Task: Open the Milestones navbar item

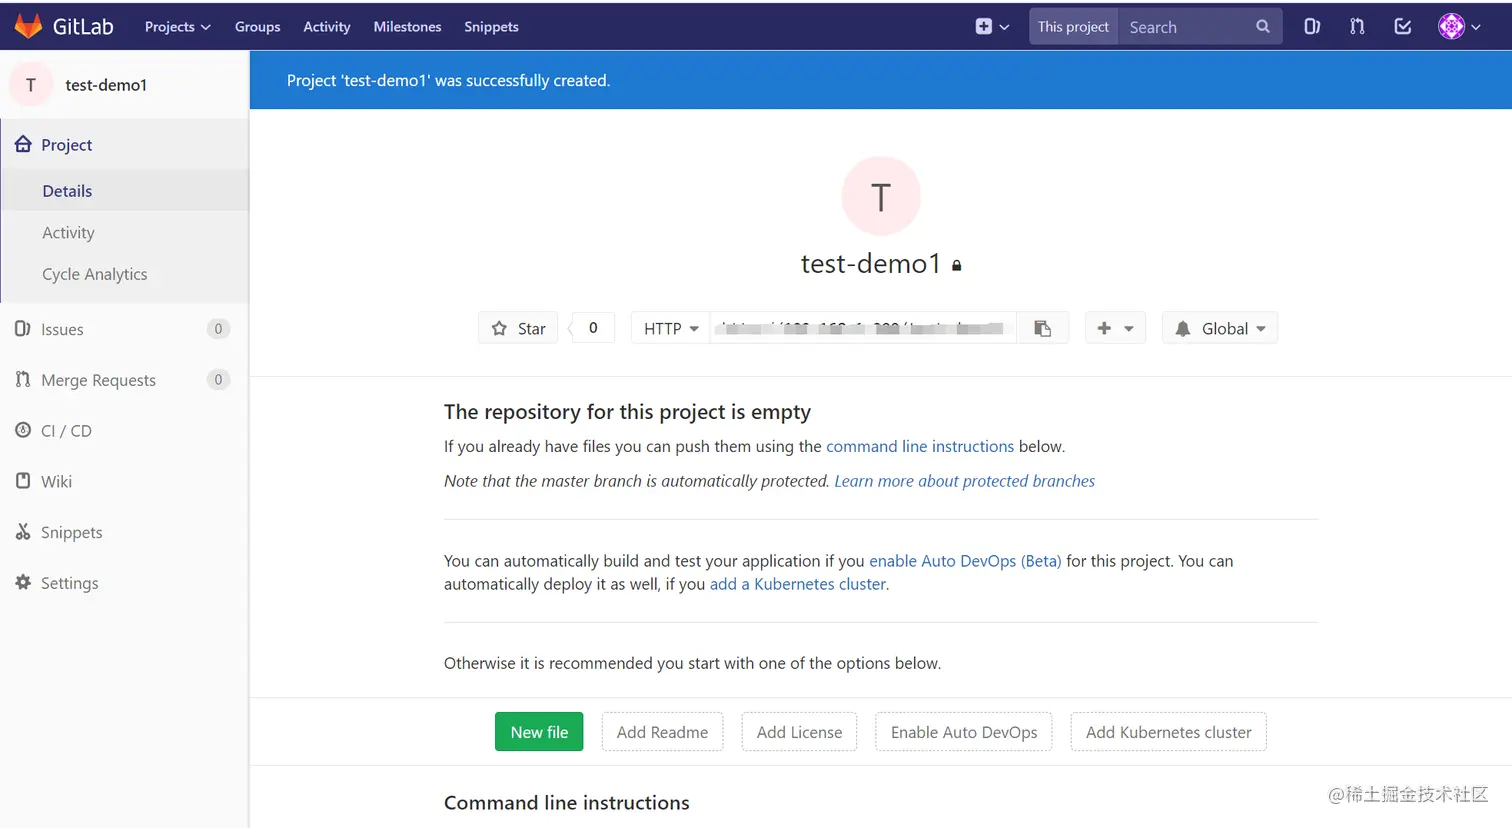Action: (407, 27)
